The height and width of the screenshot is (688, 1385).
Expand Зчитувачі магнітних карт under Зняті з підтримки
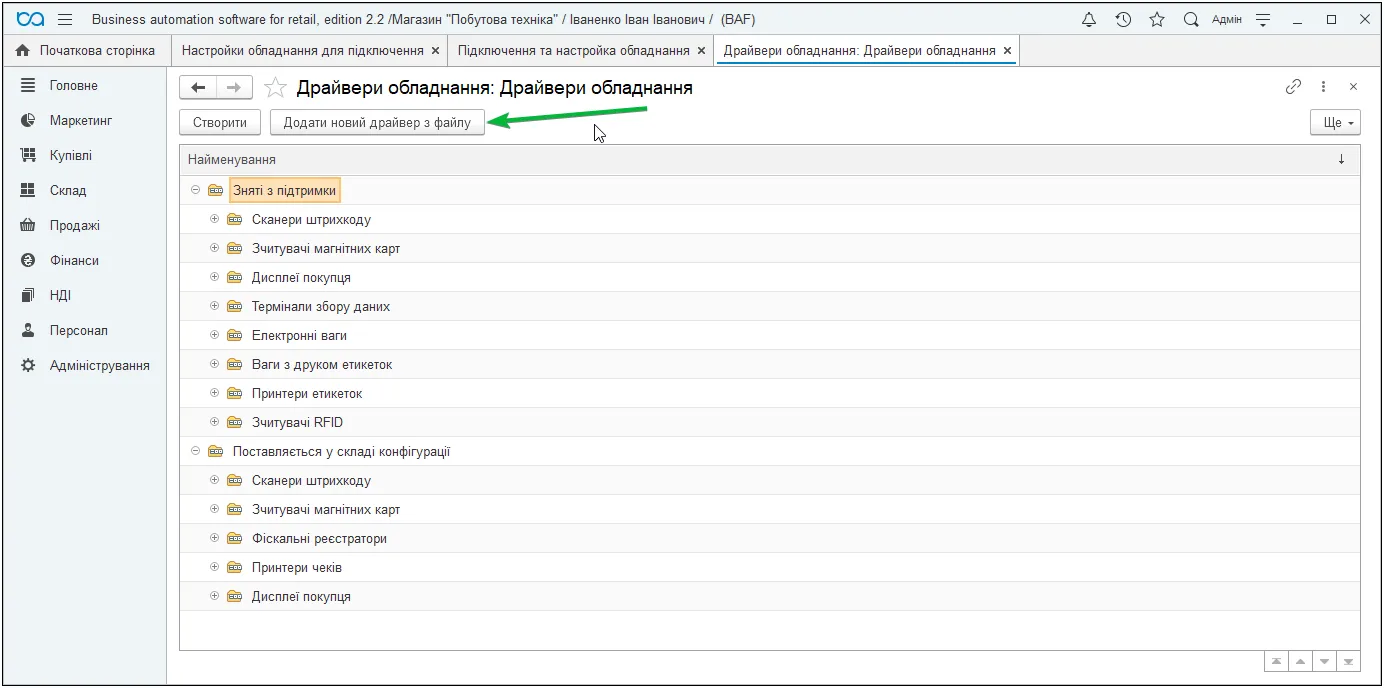[x=214, y=248]
